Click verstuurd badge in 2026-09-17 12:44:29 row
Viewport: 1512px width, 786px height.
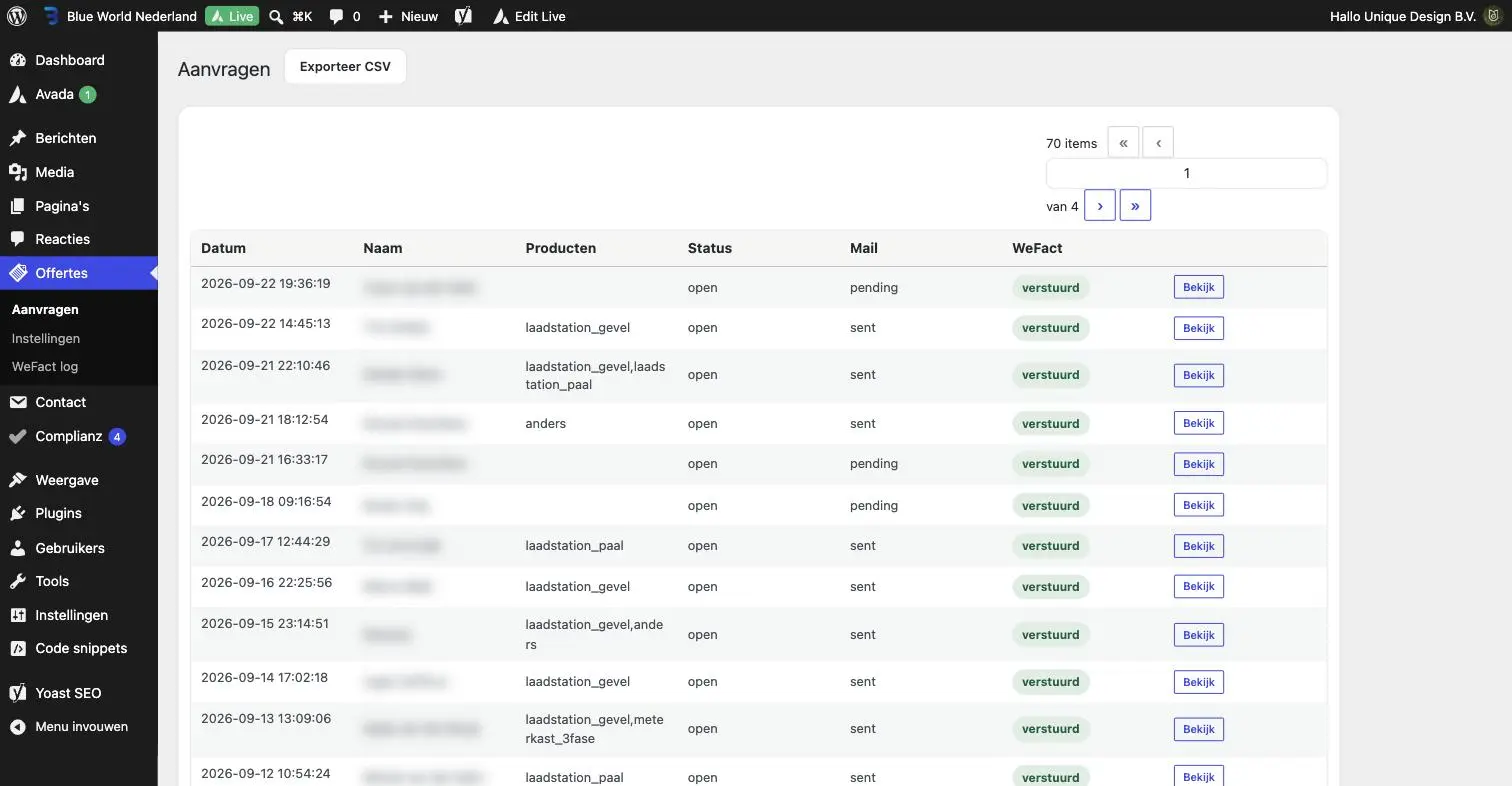click(1051, 546)
